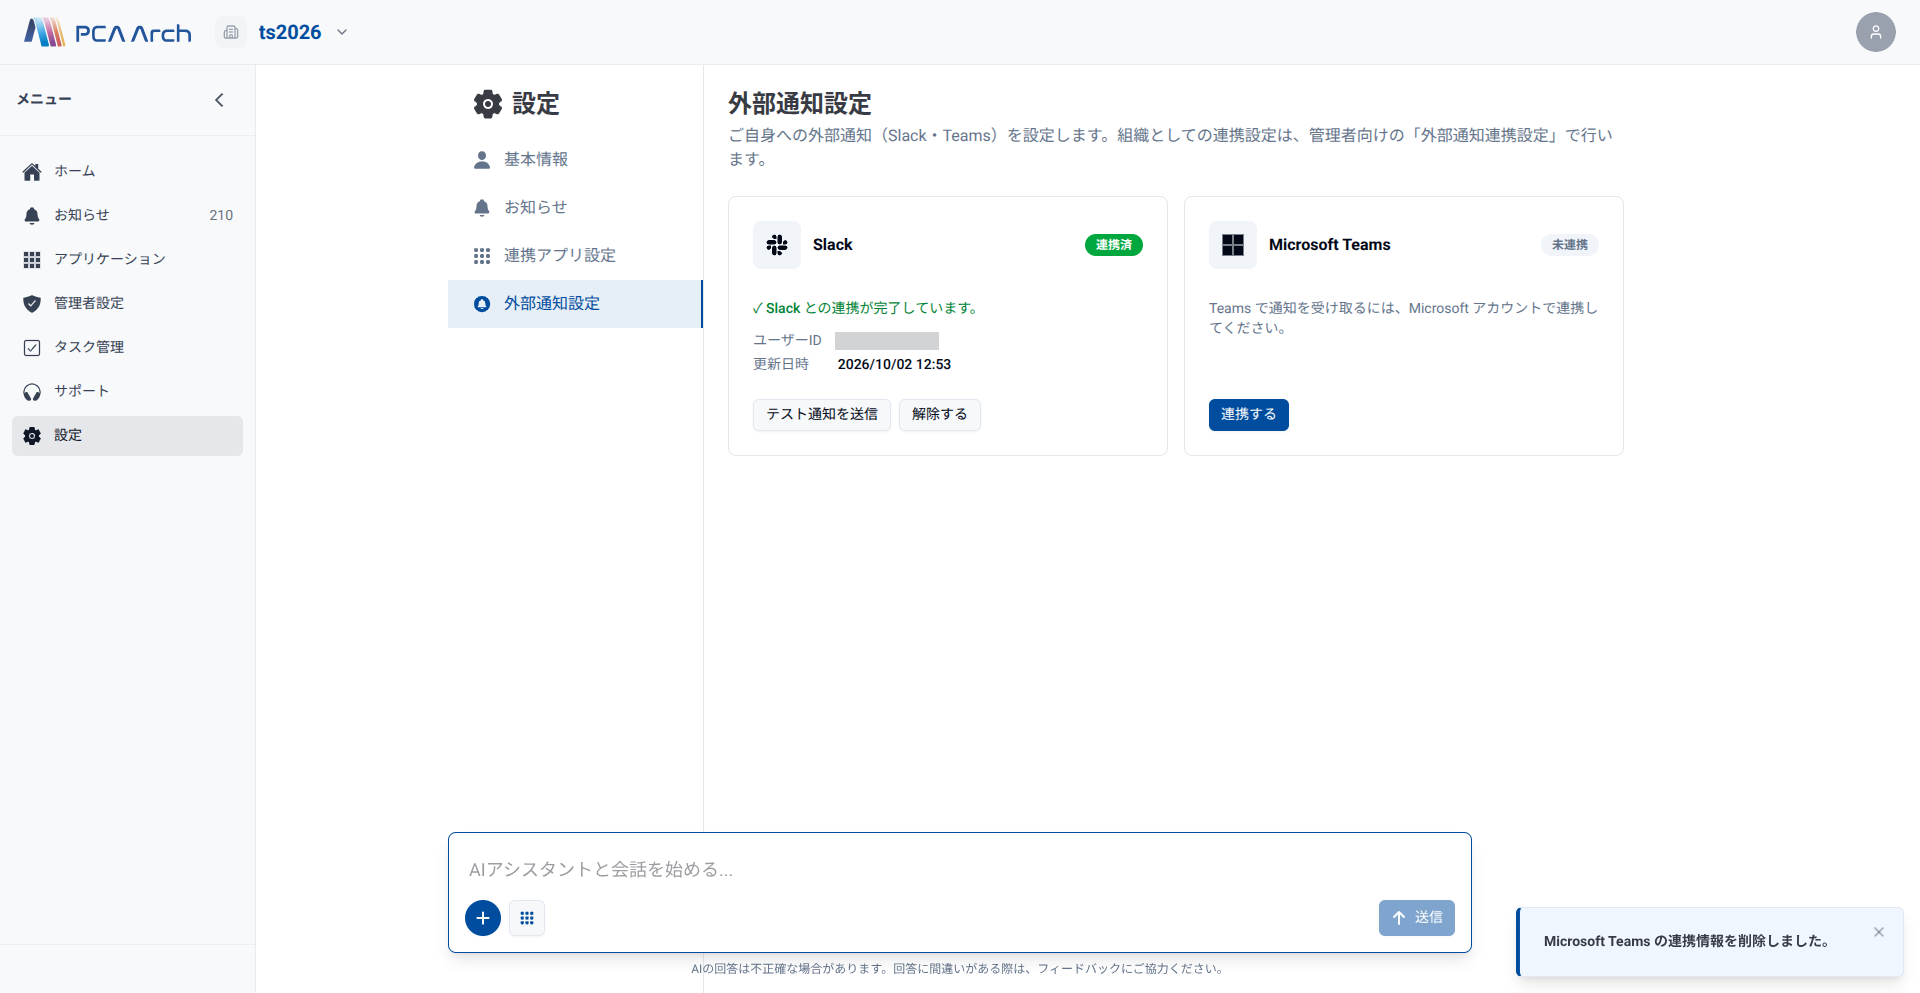The image size is (1920, 993).
Task: Click the 未連携 status badge
Action: (x=1570, y=245)
